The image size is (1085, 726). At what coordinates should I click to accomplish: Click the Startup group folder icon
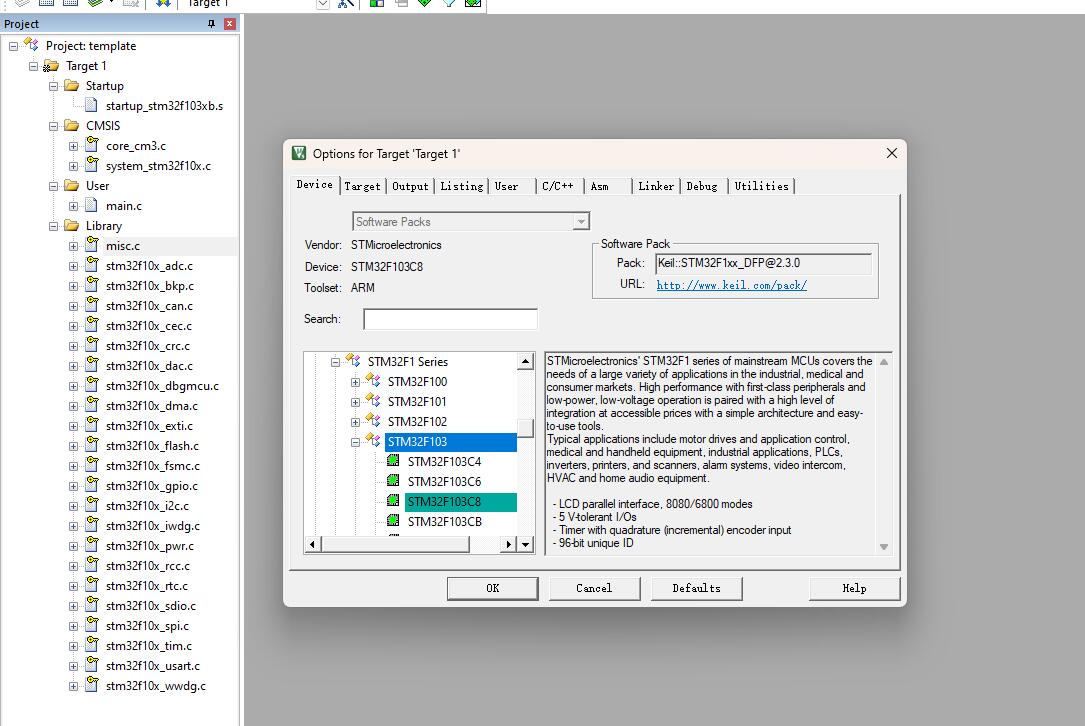pos(71,86)
